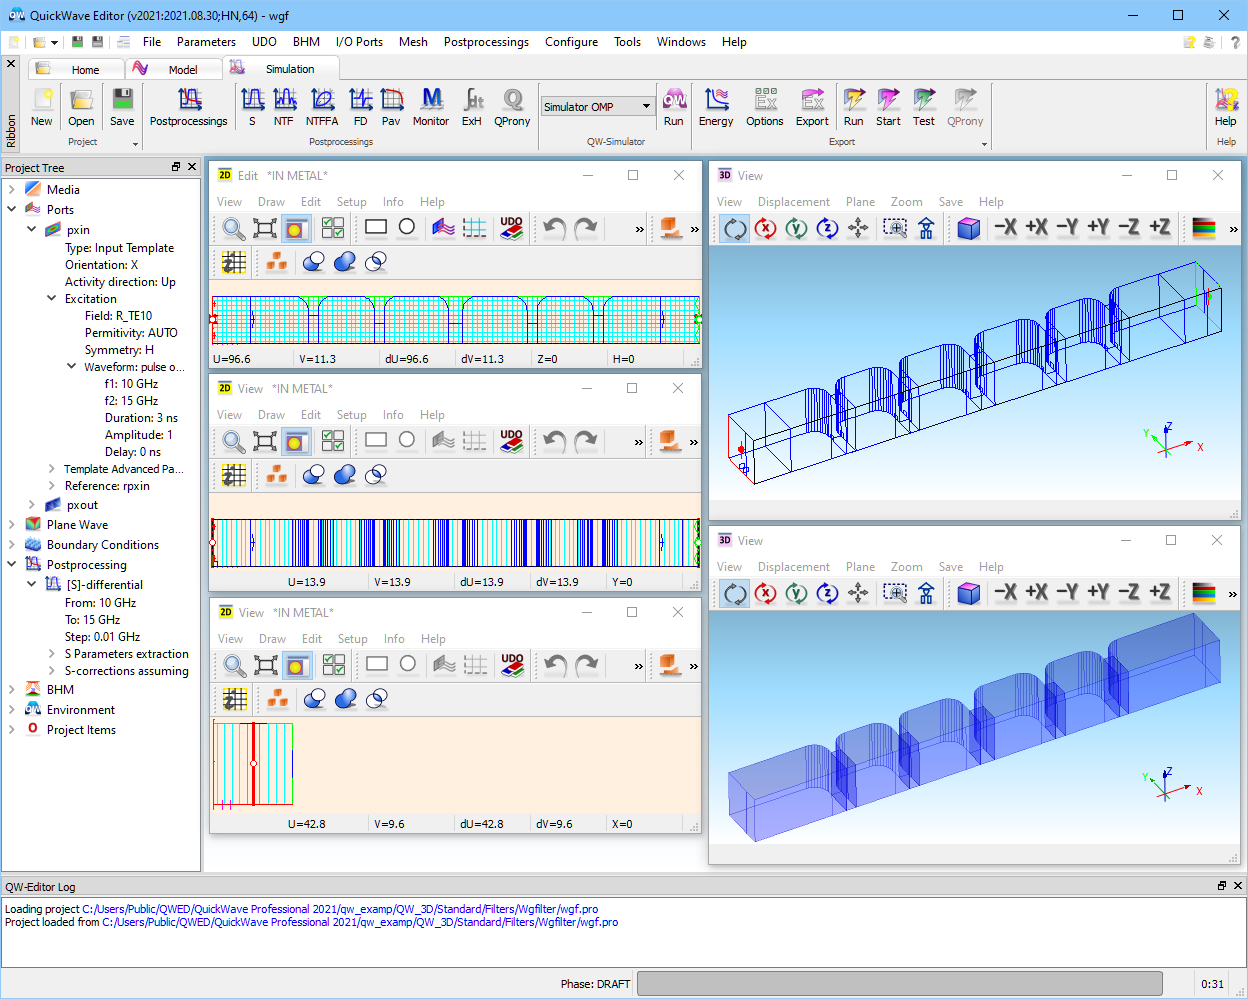Image resolution: width=1248 pixels, height=999 pixels.
Task: Open the color palette icon in upper 3D View
Action: pyautogui.click(x=1204, y=228)
